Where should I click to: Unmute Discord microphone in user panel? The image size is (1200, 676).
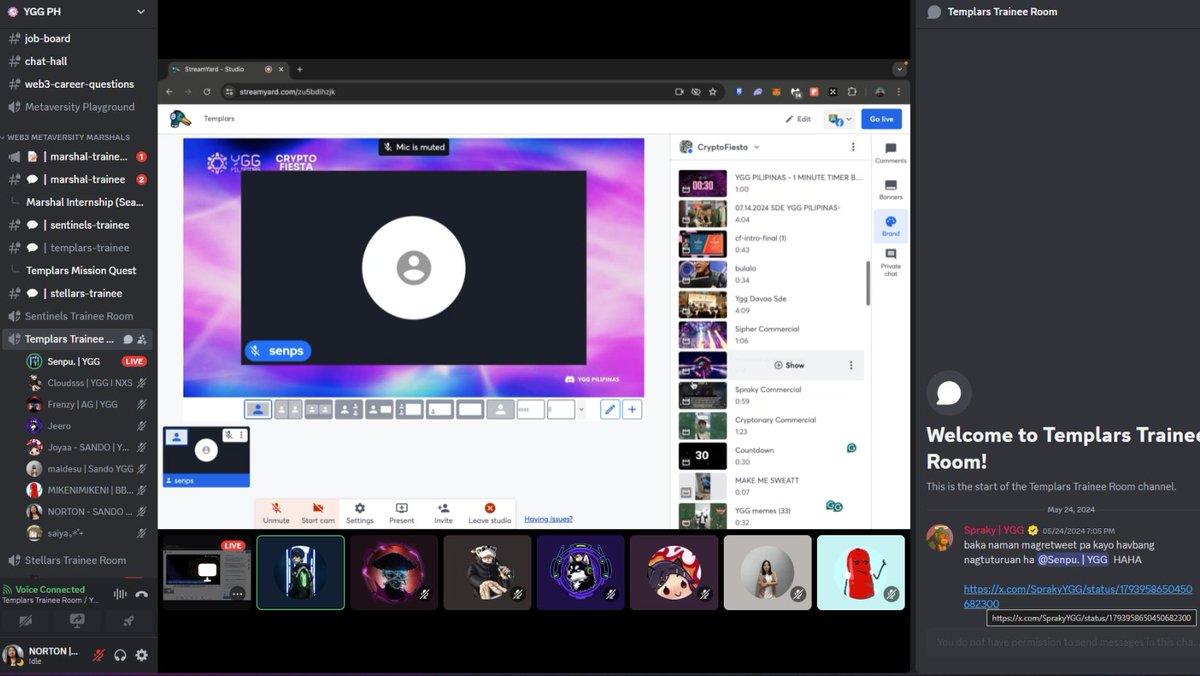tap(98, 655)
